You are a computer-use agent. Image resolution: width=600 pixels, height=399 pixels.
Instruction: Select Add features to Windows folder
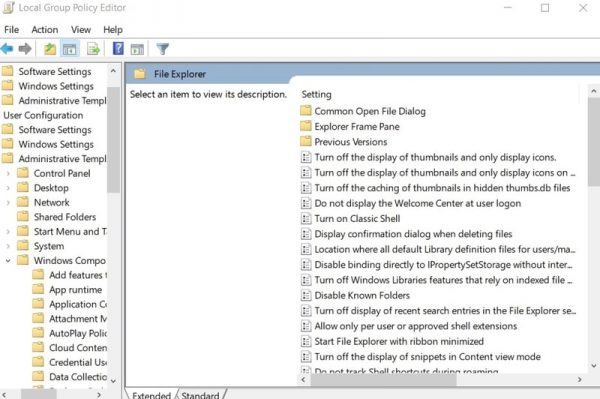click(x=78, y=275)
